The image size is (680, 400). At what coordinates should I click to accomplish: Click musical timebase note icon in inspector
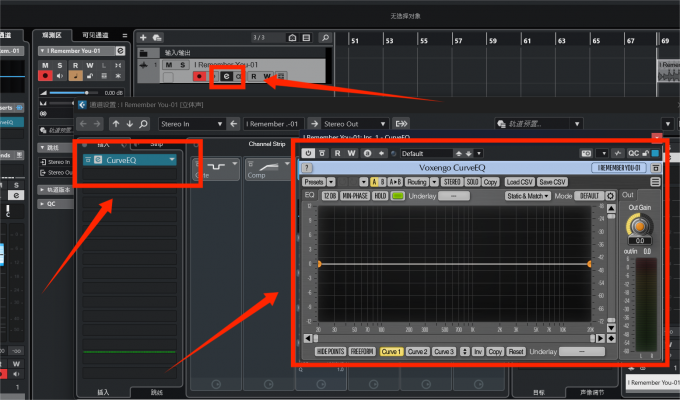click(75, 76)
